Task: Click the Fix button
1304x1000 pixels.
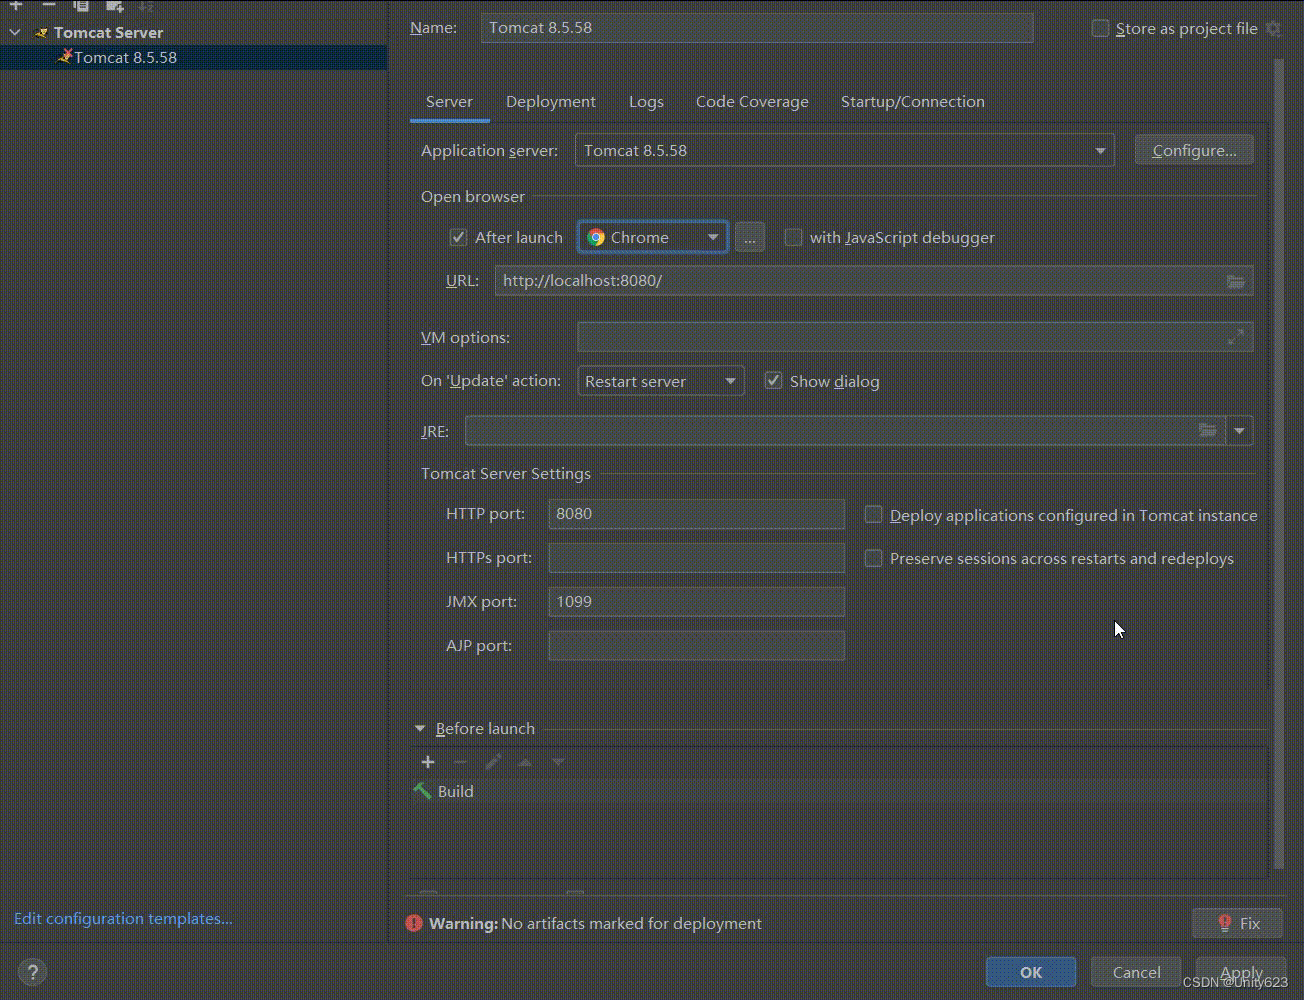Action: [1238, 923]
